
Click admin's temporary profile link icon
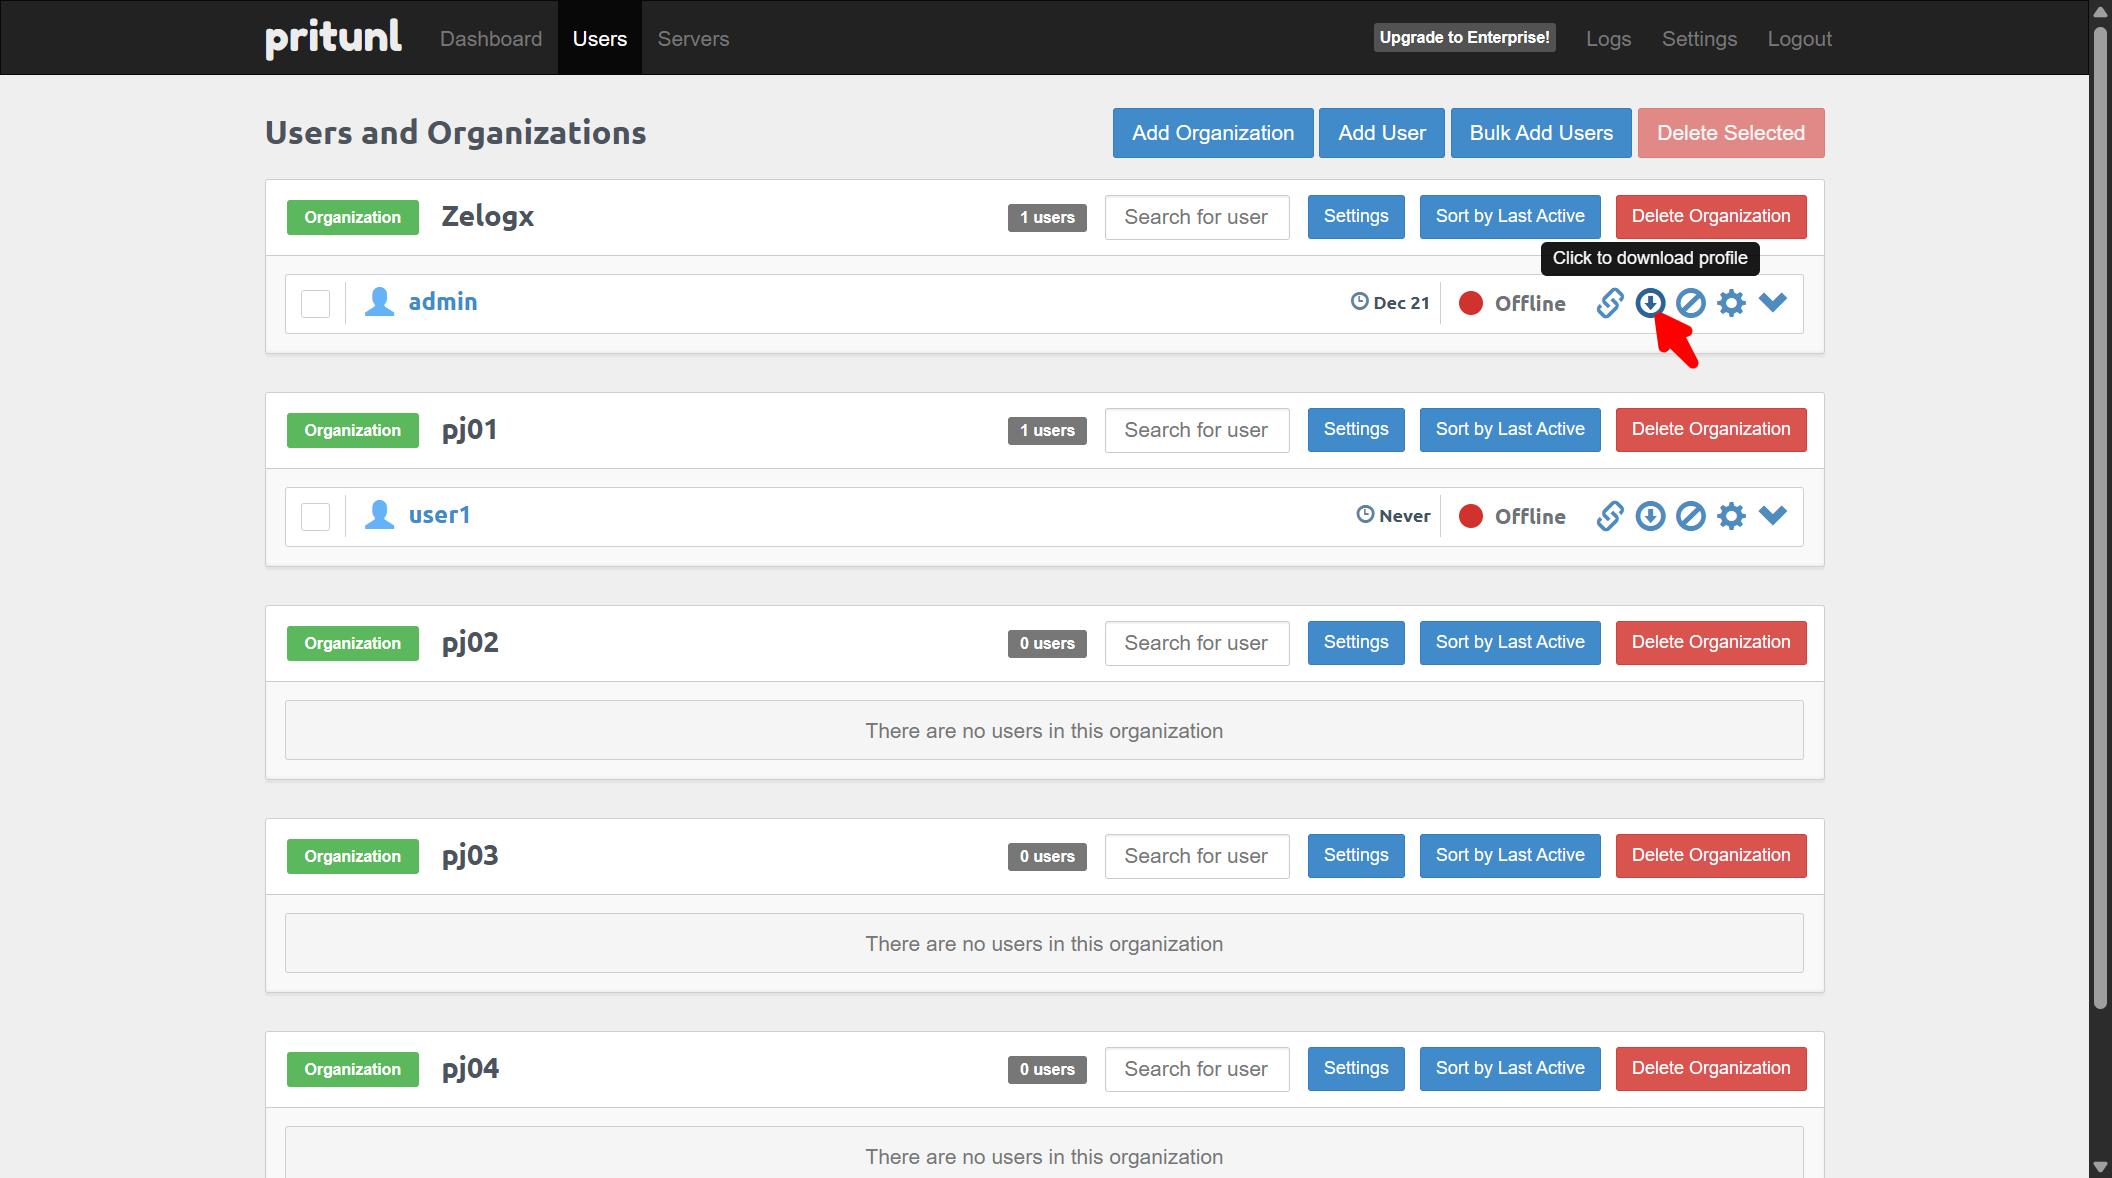click(x=1609, y=303)
